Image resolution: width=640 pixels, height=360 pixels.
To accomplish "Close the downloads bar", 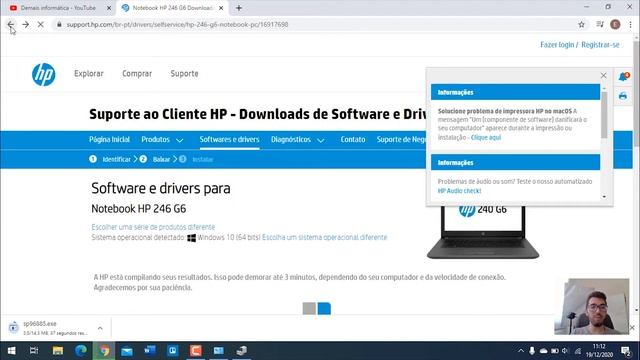I will (x=632, y=328).
